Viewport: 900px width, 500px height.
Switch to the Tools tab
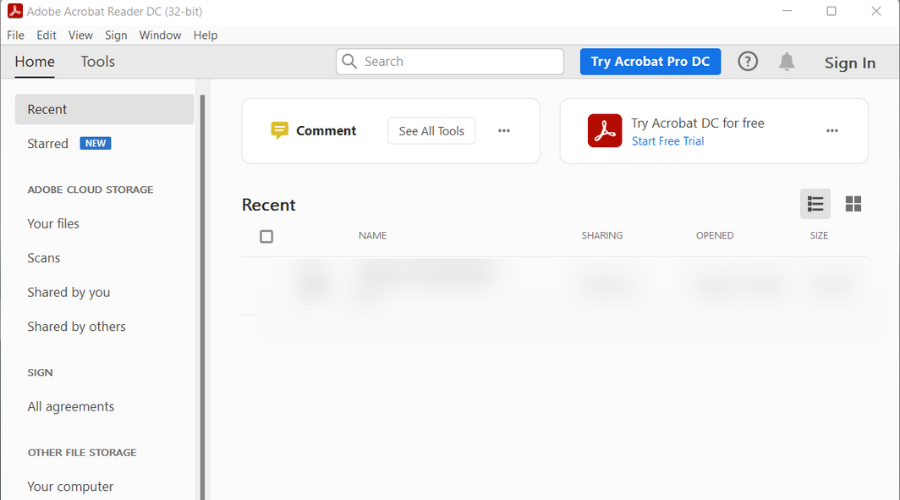pyautogui.click(x=98, y=62)
